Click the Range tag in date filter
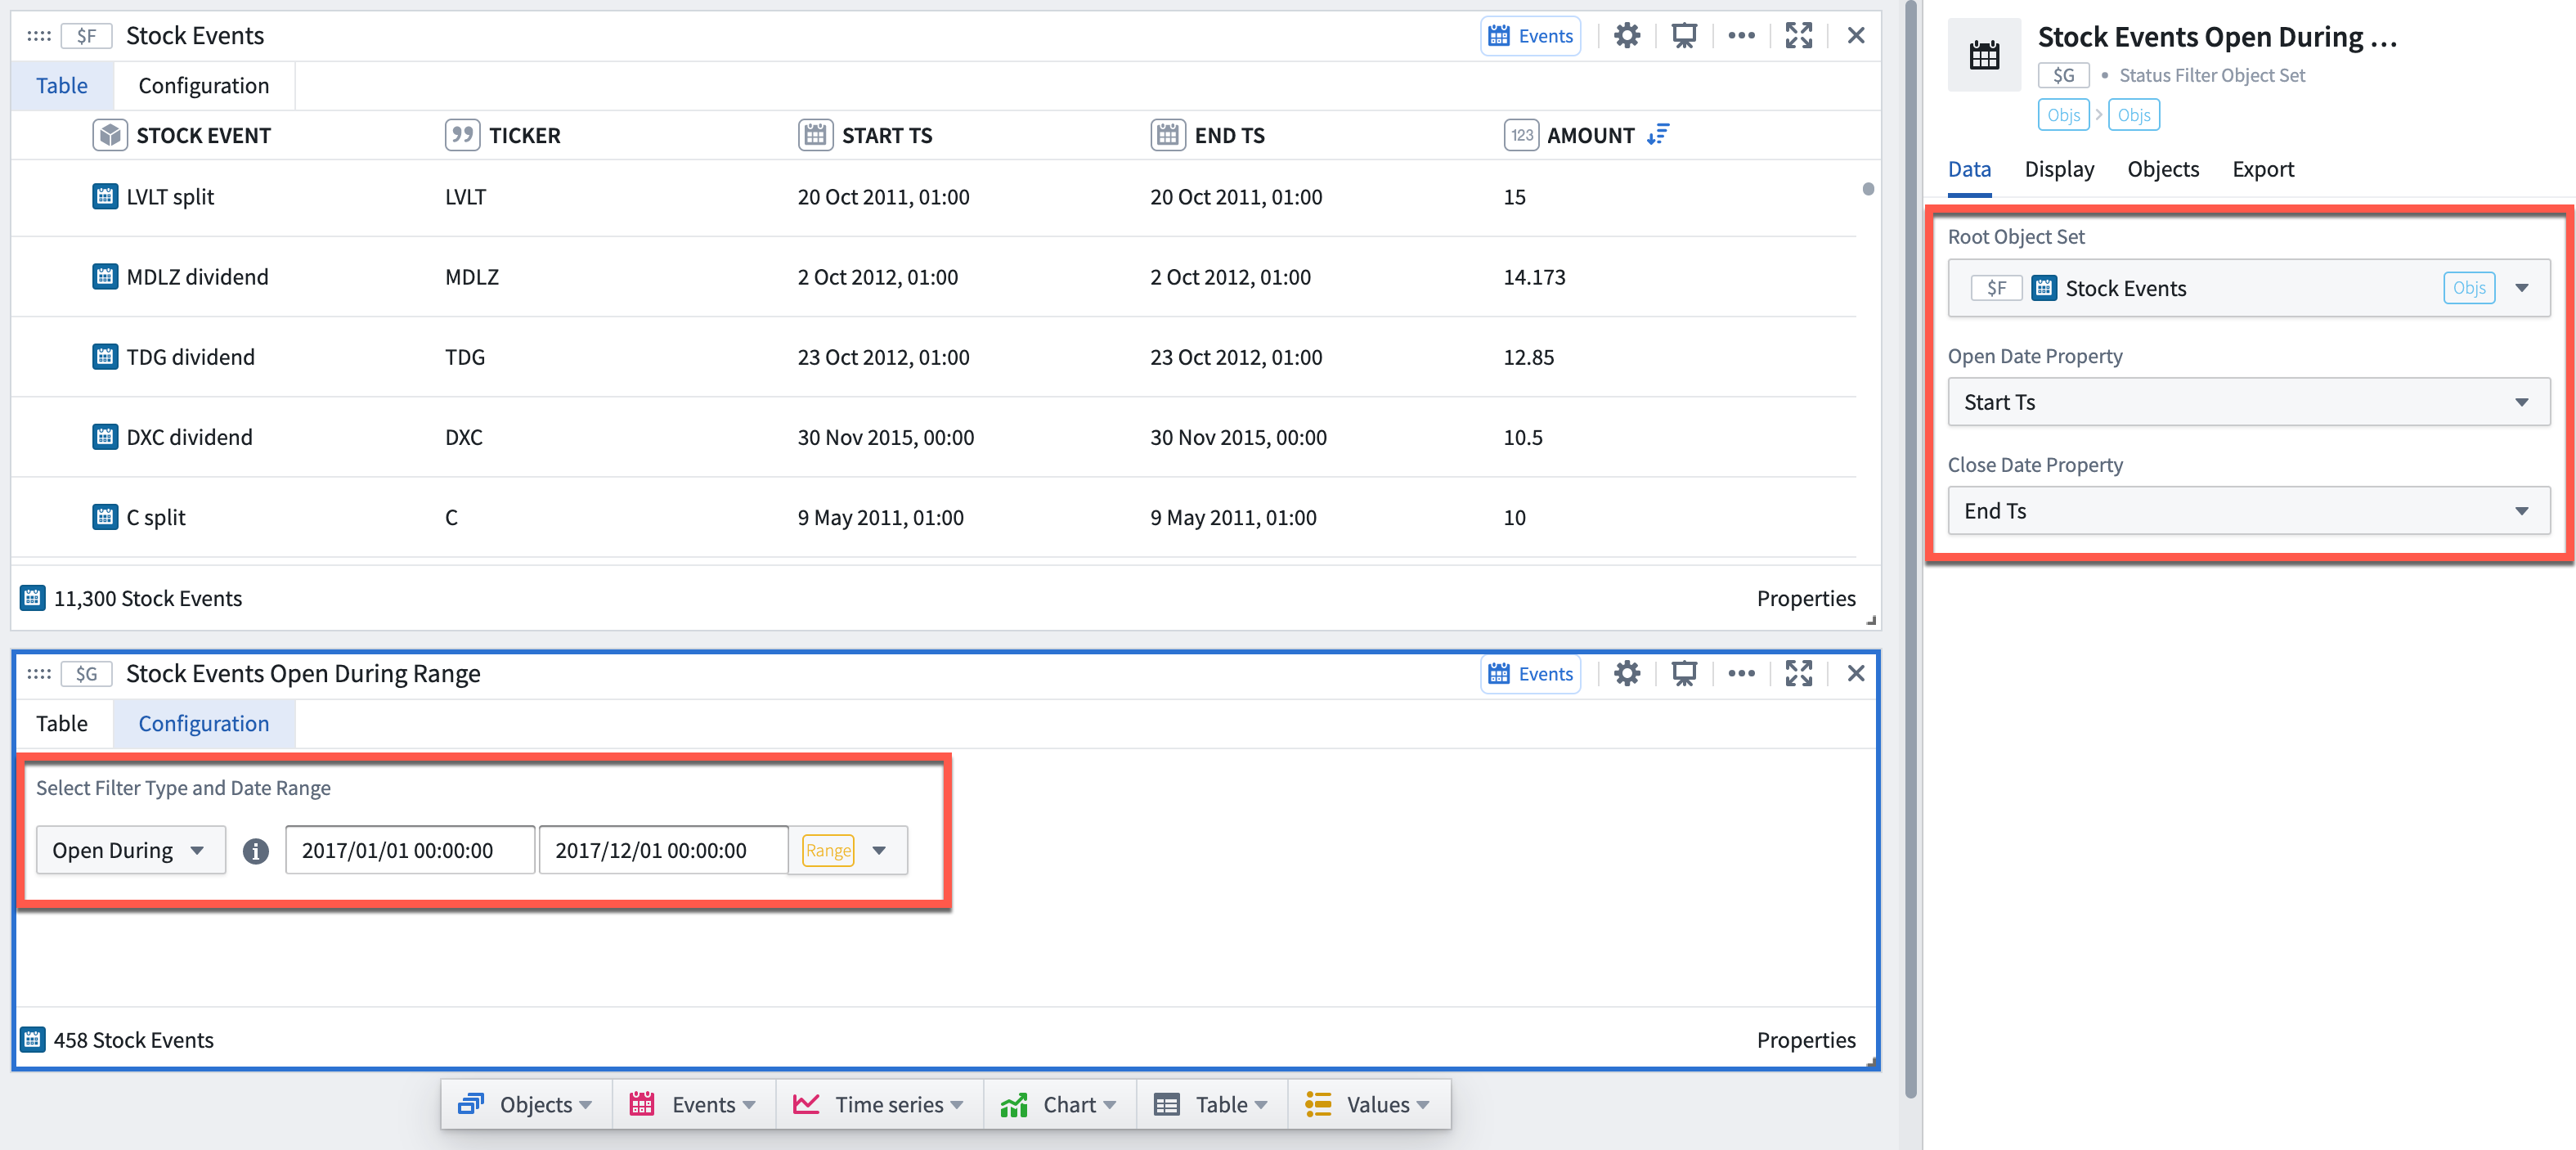2576x1150 pixels. pos(828,851)
